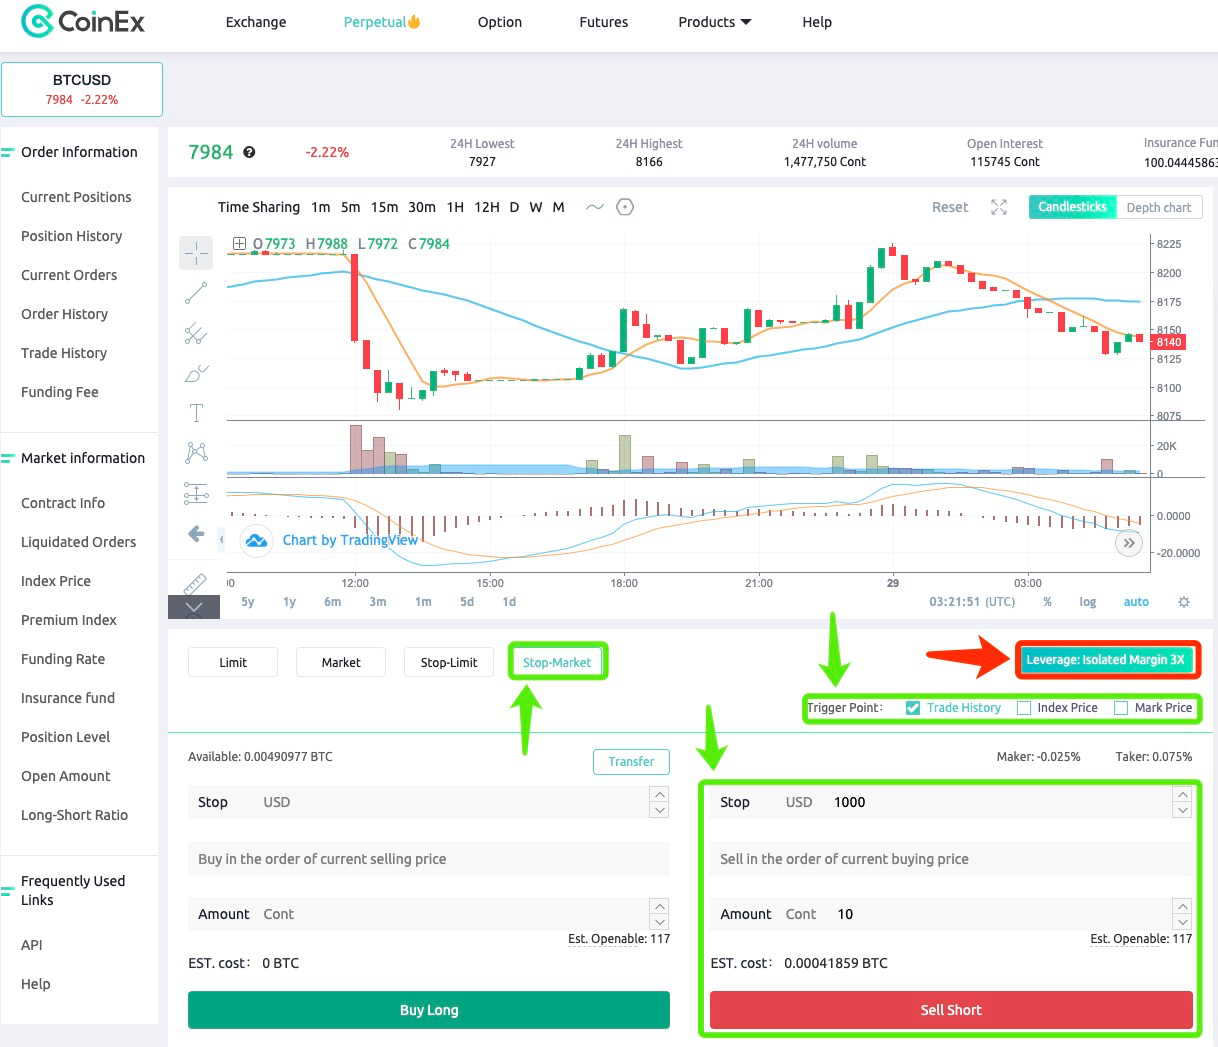Increase the buy-side Stop price stepper
This screenshot has width=1218, height=1047.
[659, 794]
